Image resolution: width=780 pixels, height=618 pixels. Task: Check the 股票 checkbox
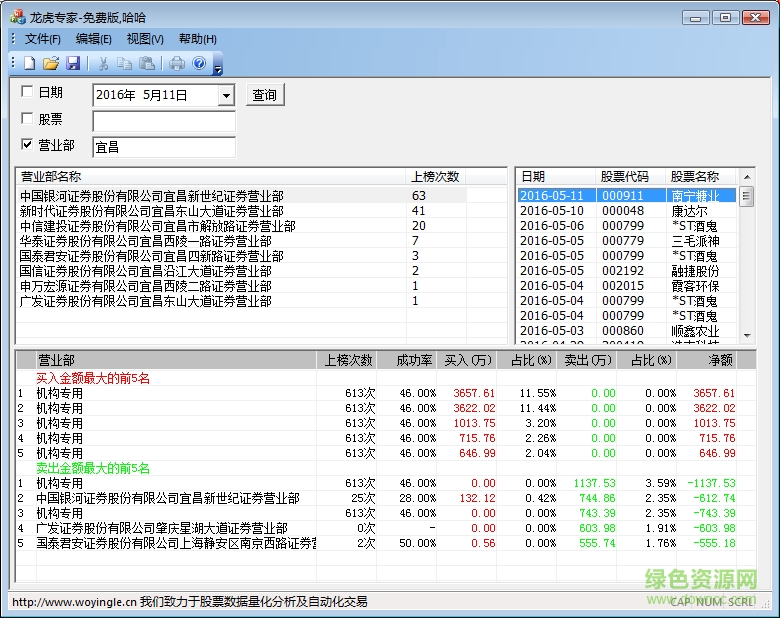pyautogui.click(x=27, y=119)
